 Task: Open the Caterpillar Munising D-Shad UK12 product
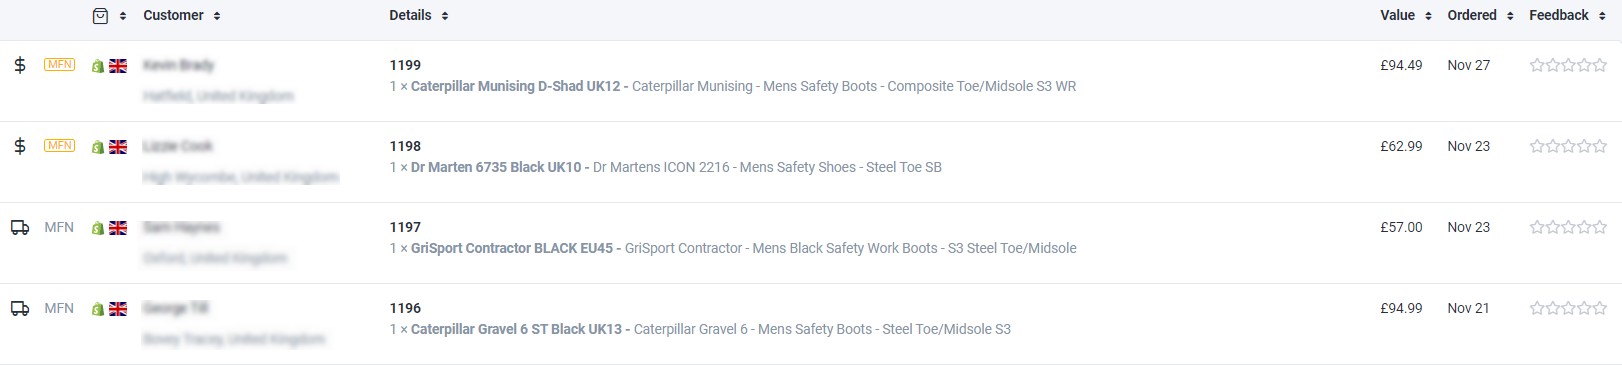pyautogui.click(x=515, y=86)
